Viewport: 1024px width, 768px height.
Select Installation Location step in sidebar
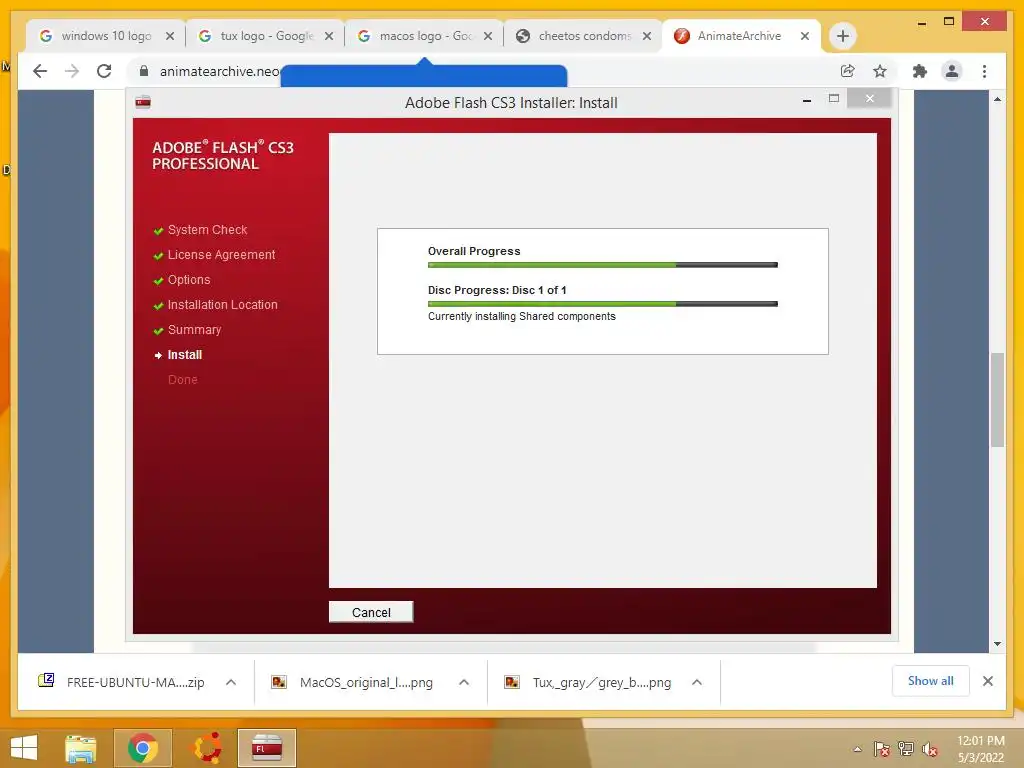coord(222,304)
